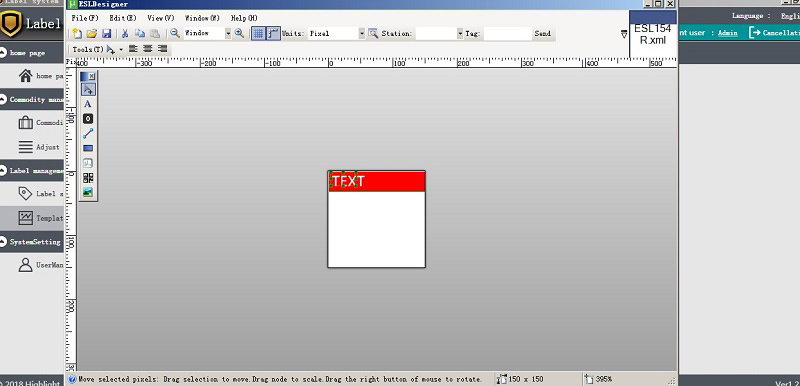This screenshot has width=800, height=386.
Task: Open the Help menu
Action: (244, 18)
